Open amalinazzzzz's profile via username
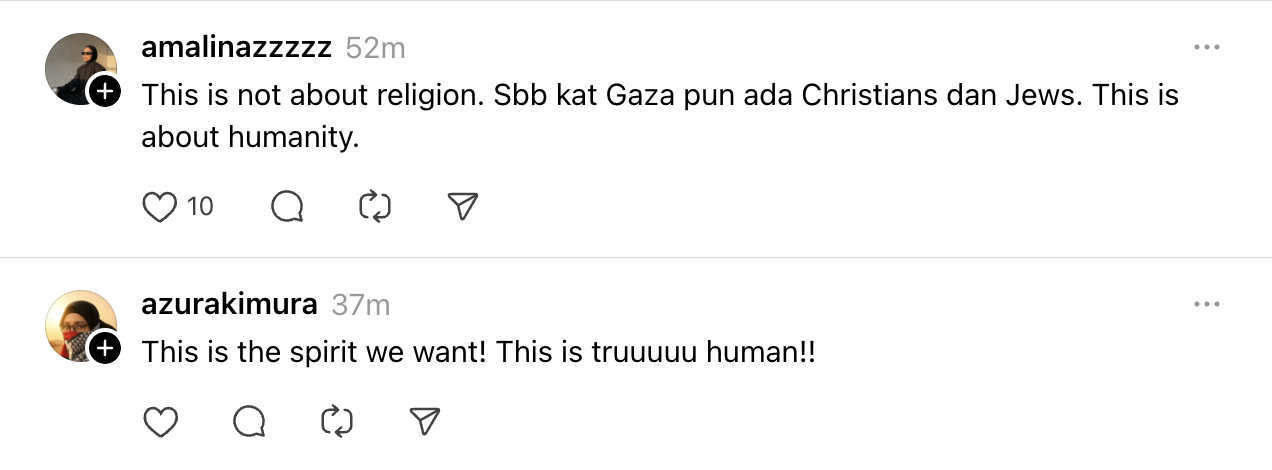The image size is (1272, 470). click(x=236, y=48)
